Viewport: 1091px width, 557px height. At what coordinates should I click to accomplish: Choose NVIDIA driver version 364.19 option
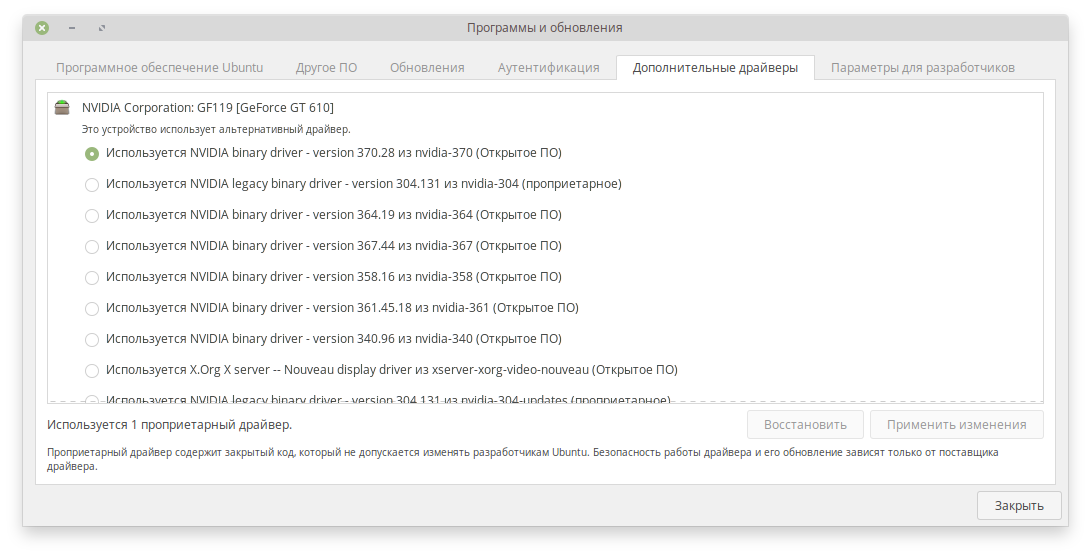[x=92, y=216]
